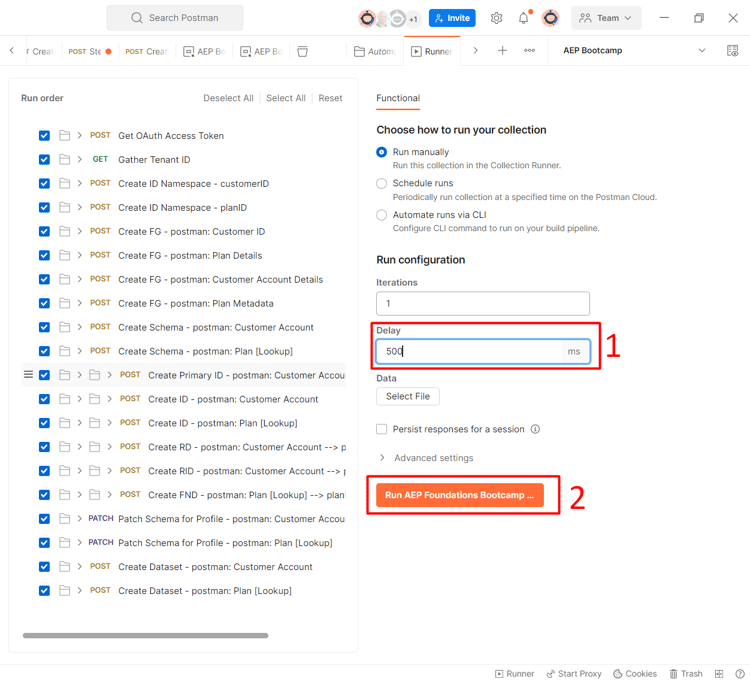This screenshot has height=682, width=750.
Task: Uncheck Gather Tenant ID request
Action: (44, 160)
